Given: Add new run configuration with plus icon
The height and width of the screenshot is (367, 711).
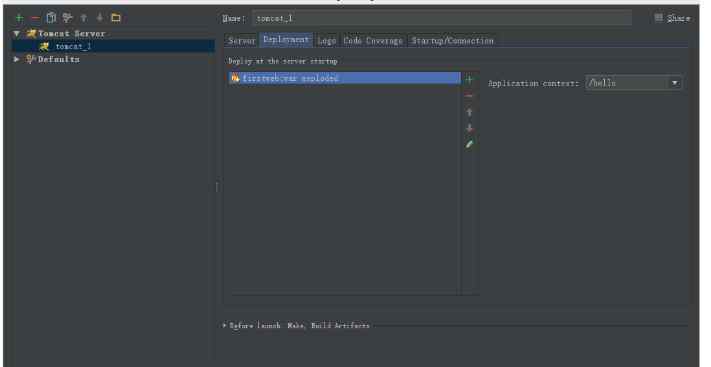Looking at the screenshot, I should pyautogui.click(x=19, y=18).
